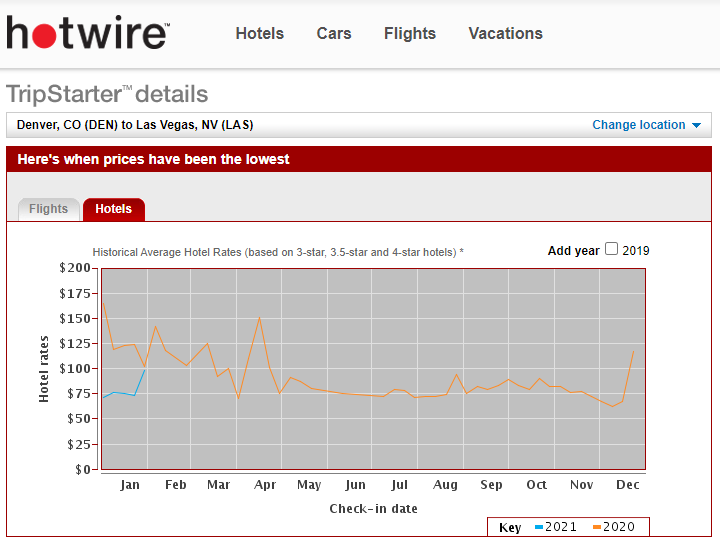Click the Check-in date axis title
This screenshot has width=720, height=544.
[374, 509]
